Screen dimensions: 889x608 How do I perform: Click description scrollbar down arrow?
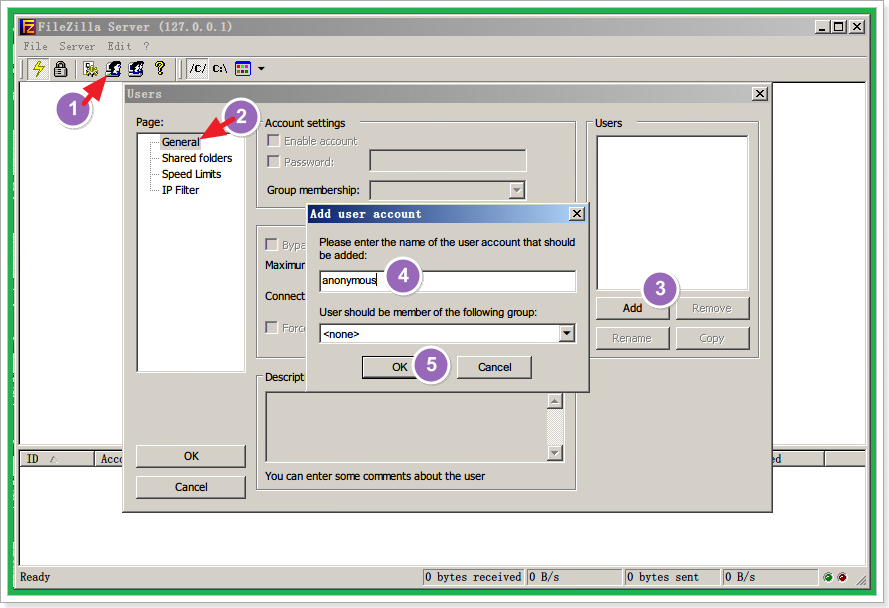click(555, 453)
